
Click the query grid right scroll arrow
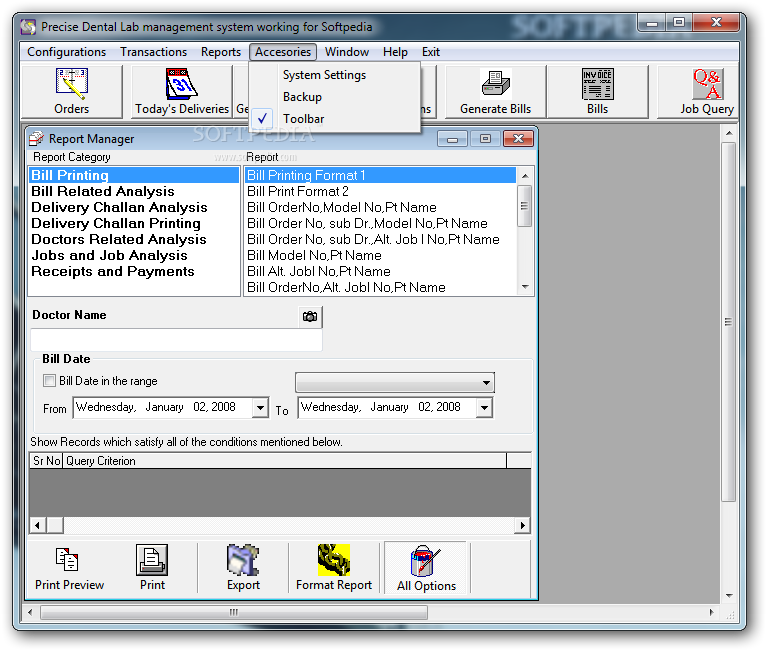point(522,525)
